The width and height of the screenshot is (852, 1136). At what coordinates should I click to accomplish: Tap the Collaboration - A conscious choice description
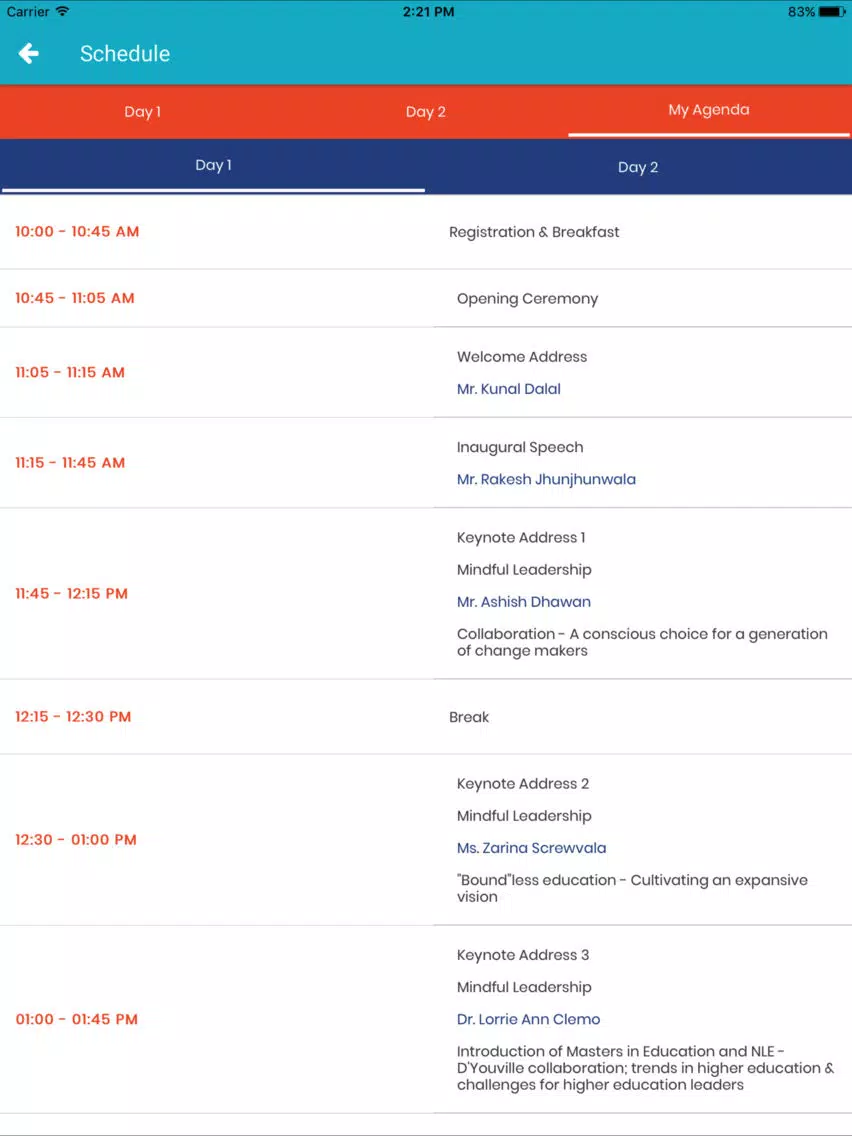point(642,643)
